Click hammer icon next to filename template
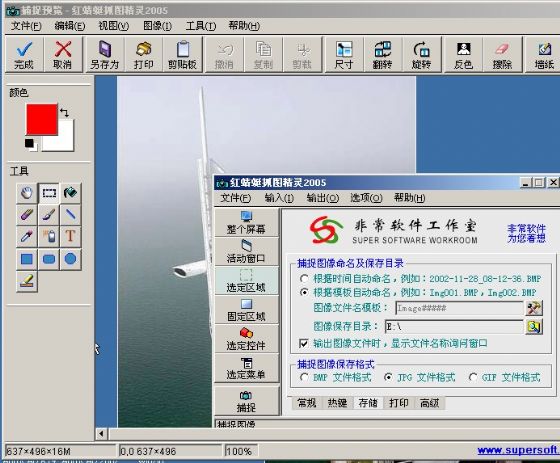Screen dimensions: 560x463 pyautogui.click(x=534, y=308)
